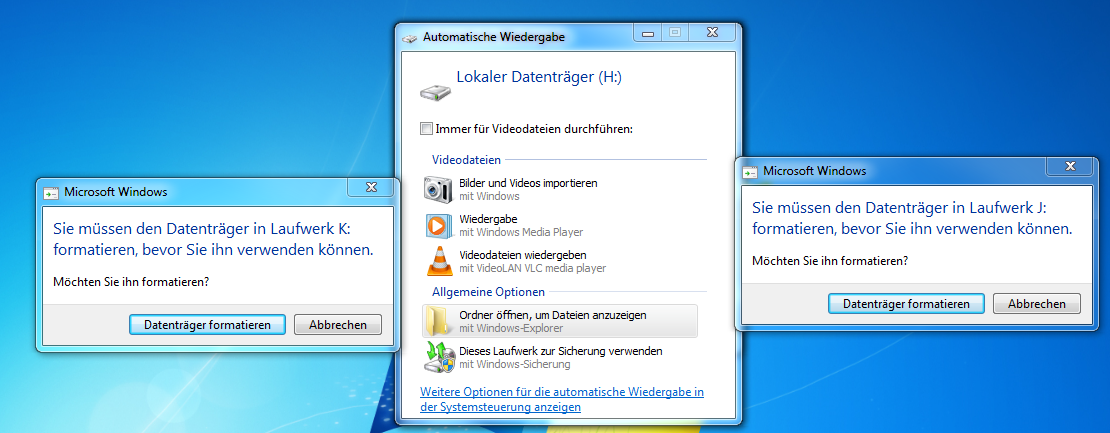Choose 'Videodateien wiedergeben' with VLC
The height and width of the screenshot is (433, 1110).
(559, 261)
